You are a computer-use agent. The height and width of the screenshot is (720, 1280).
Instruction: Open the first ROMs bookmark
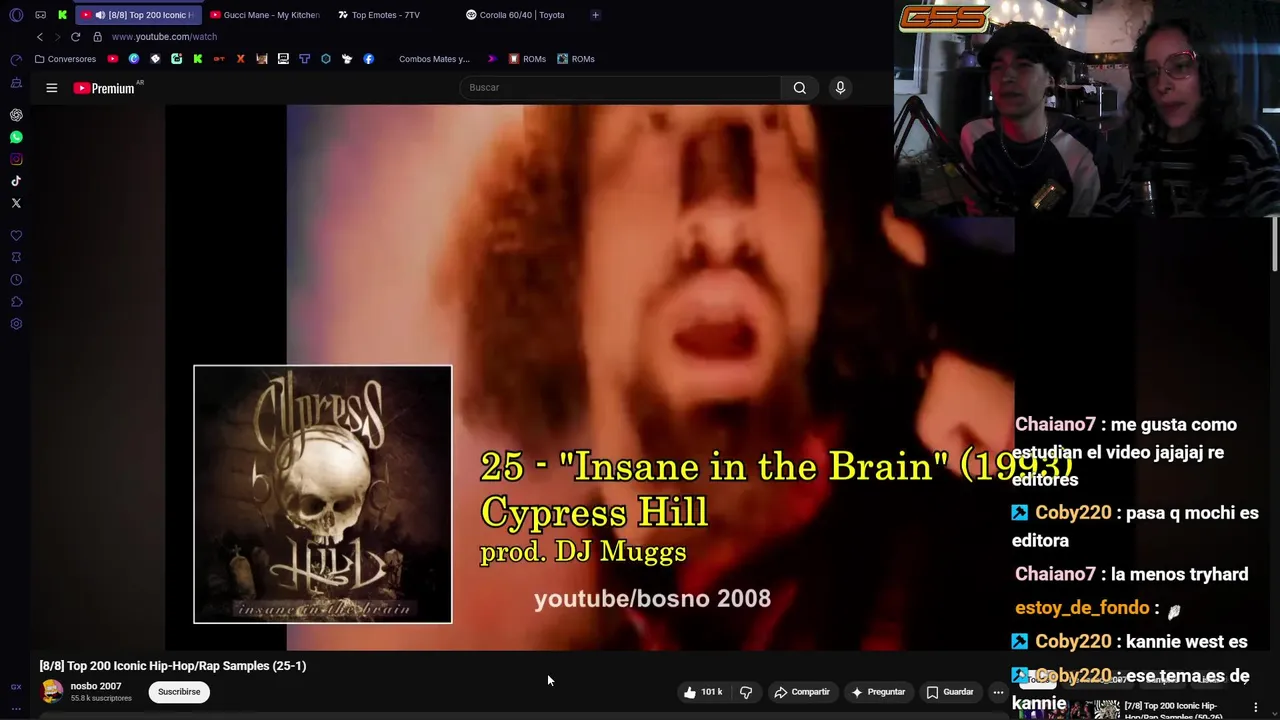(x=527, y=59)
